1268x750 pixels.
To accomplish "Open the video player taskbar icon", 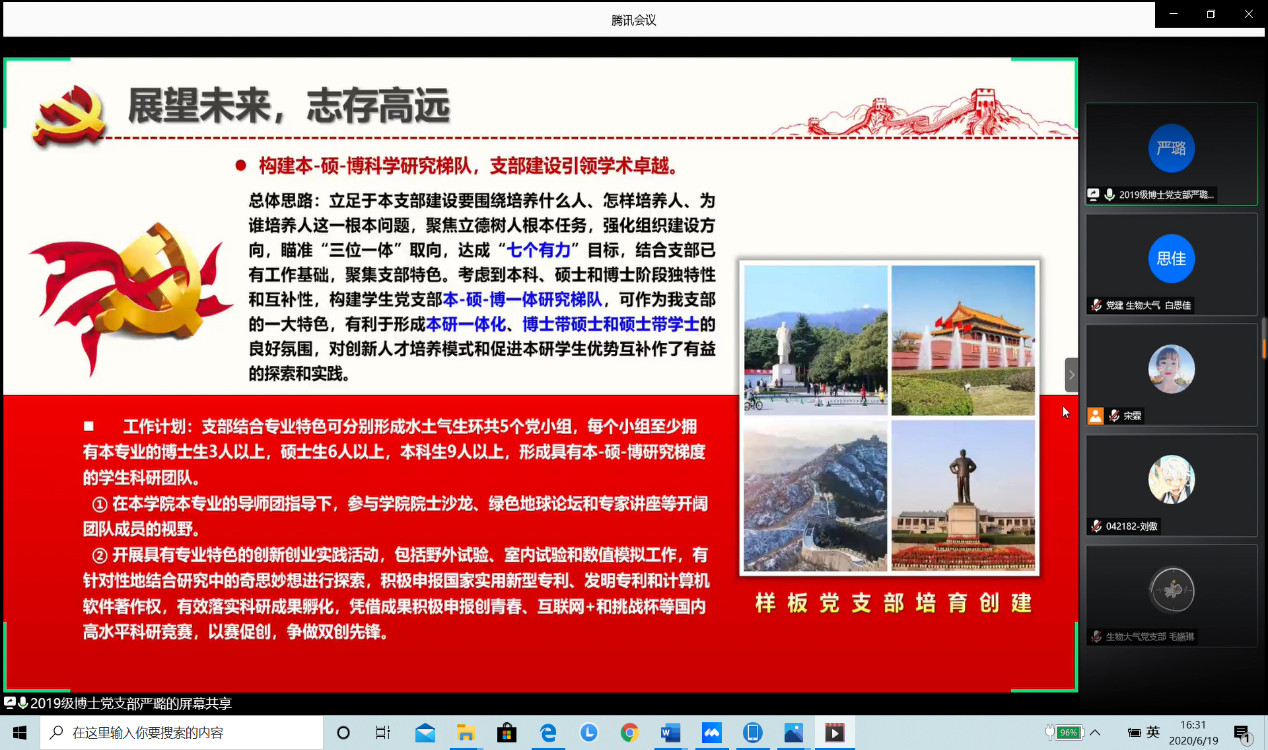I will pos(834,733).
